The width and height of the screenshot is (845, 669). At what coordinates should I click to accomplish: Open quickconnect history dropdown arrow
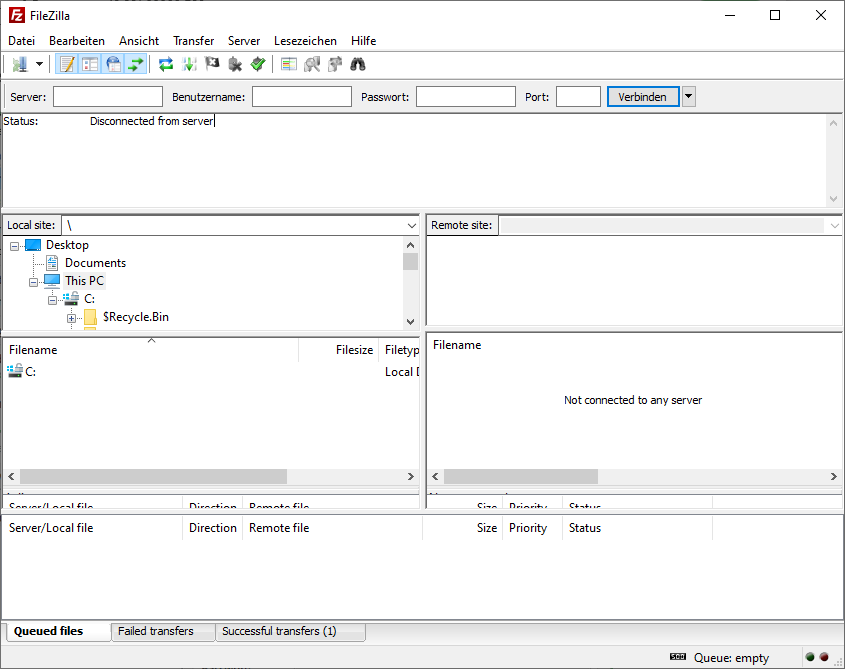point(688,97)
